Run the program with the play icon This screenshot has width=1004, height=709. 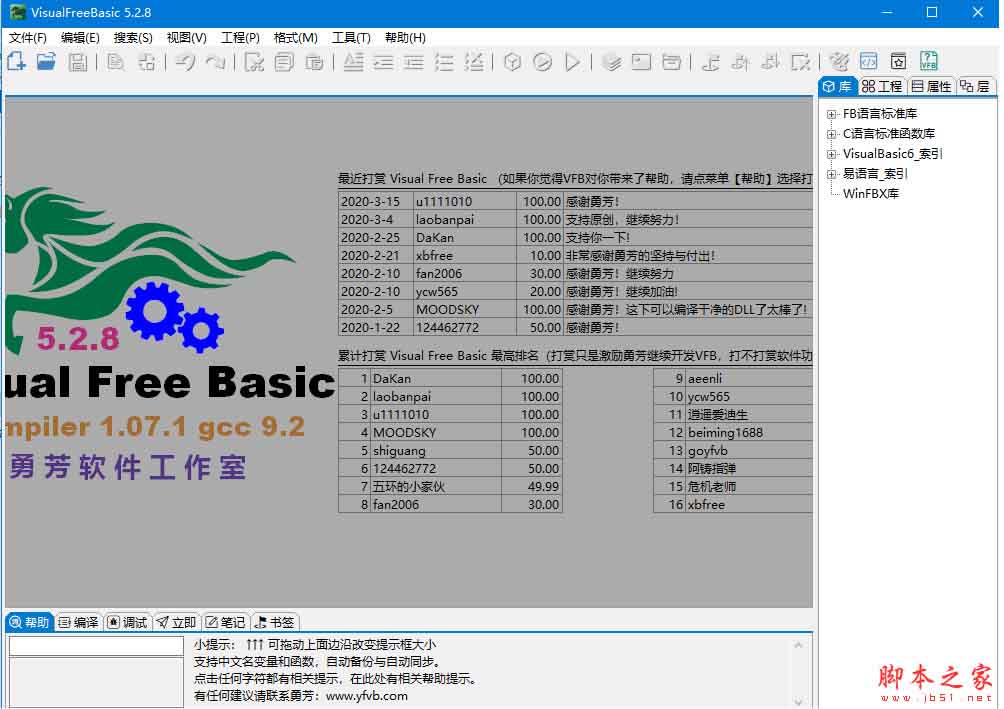tap(572, 61)
